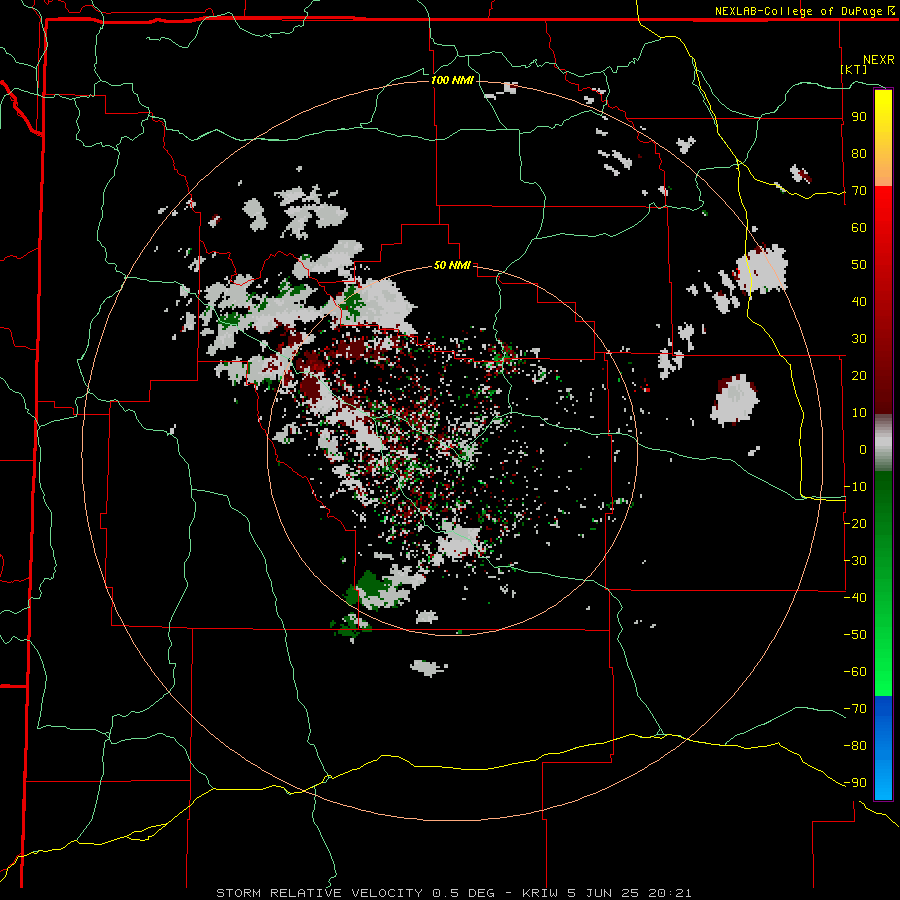Click the 50 NMI range ring label
Image resolution: width=900 pixels, height=900 pixels.
click(x=452, y=265)
